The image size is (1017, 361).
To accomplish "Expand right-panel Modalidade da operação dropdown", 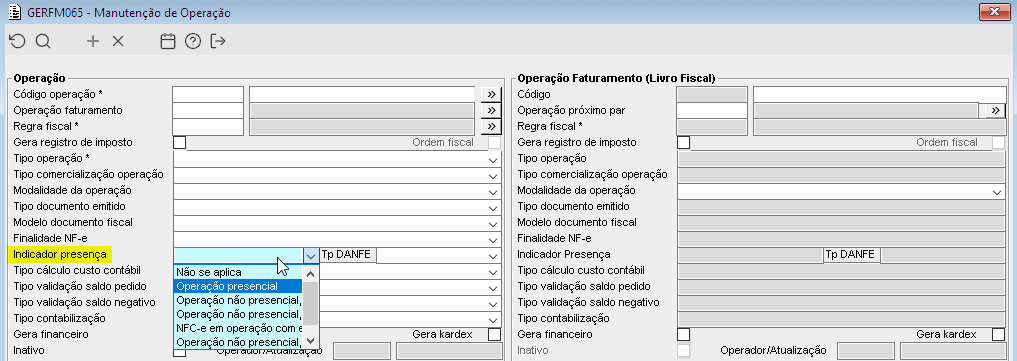I will (997, 191).
